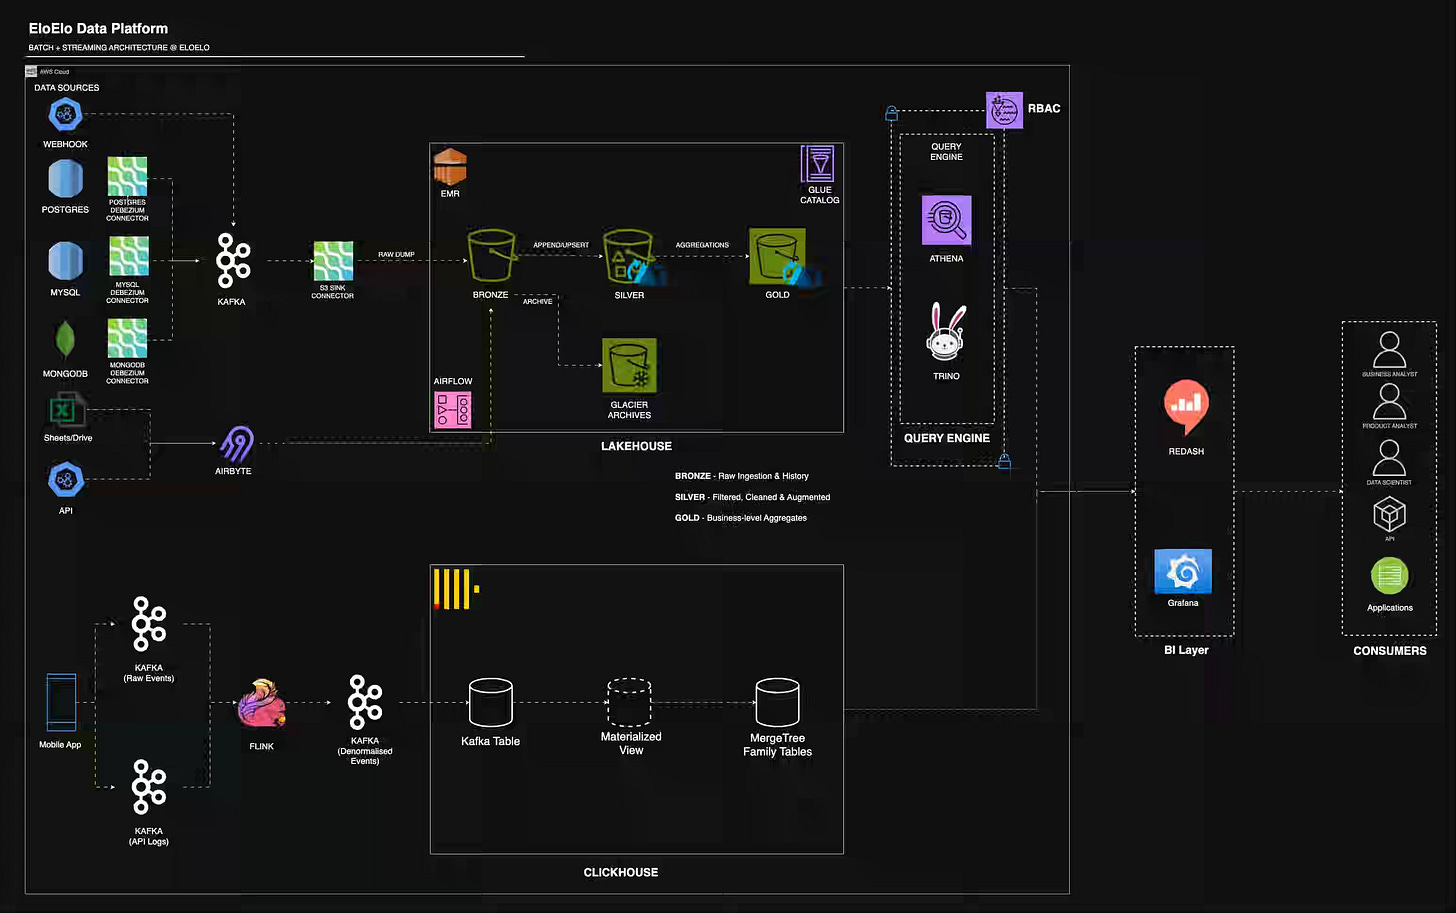Select the Athena query engine icon

coord(946,220)
